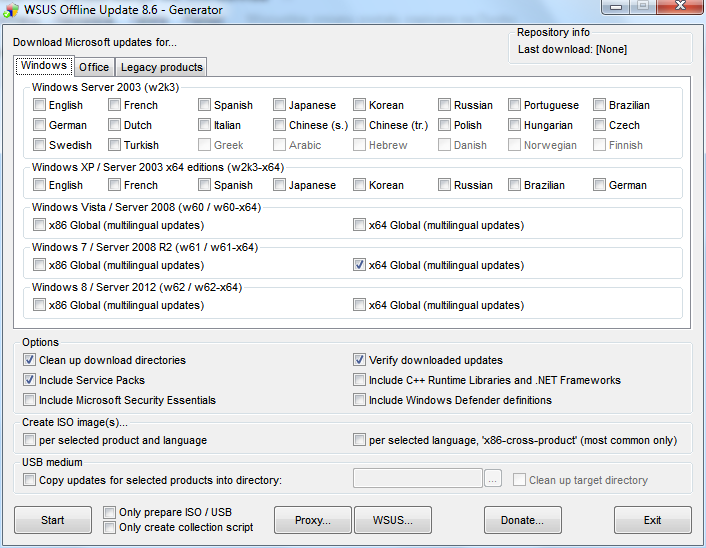Image resolution: width=706 pixels, height=548 pixels.
Task: Check ISO per selected language x86-cross-product
Action: (x=359, y=440)
